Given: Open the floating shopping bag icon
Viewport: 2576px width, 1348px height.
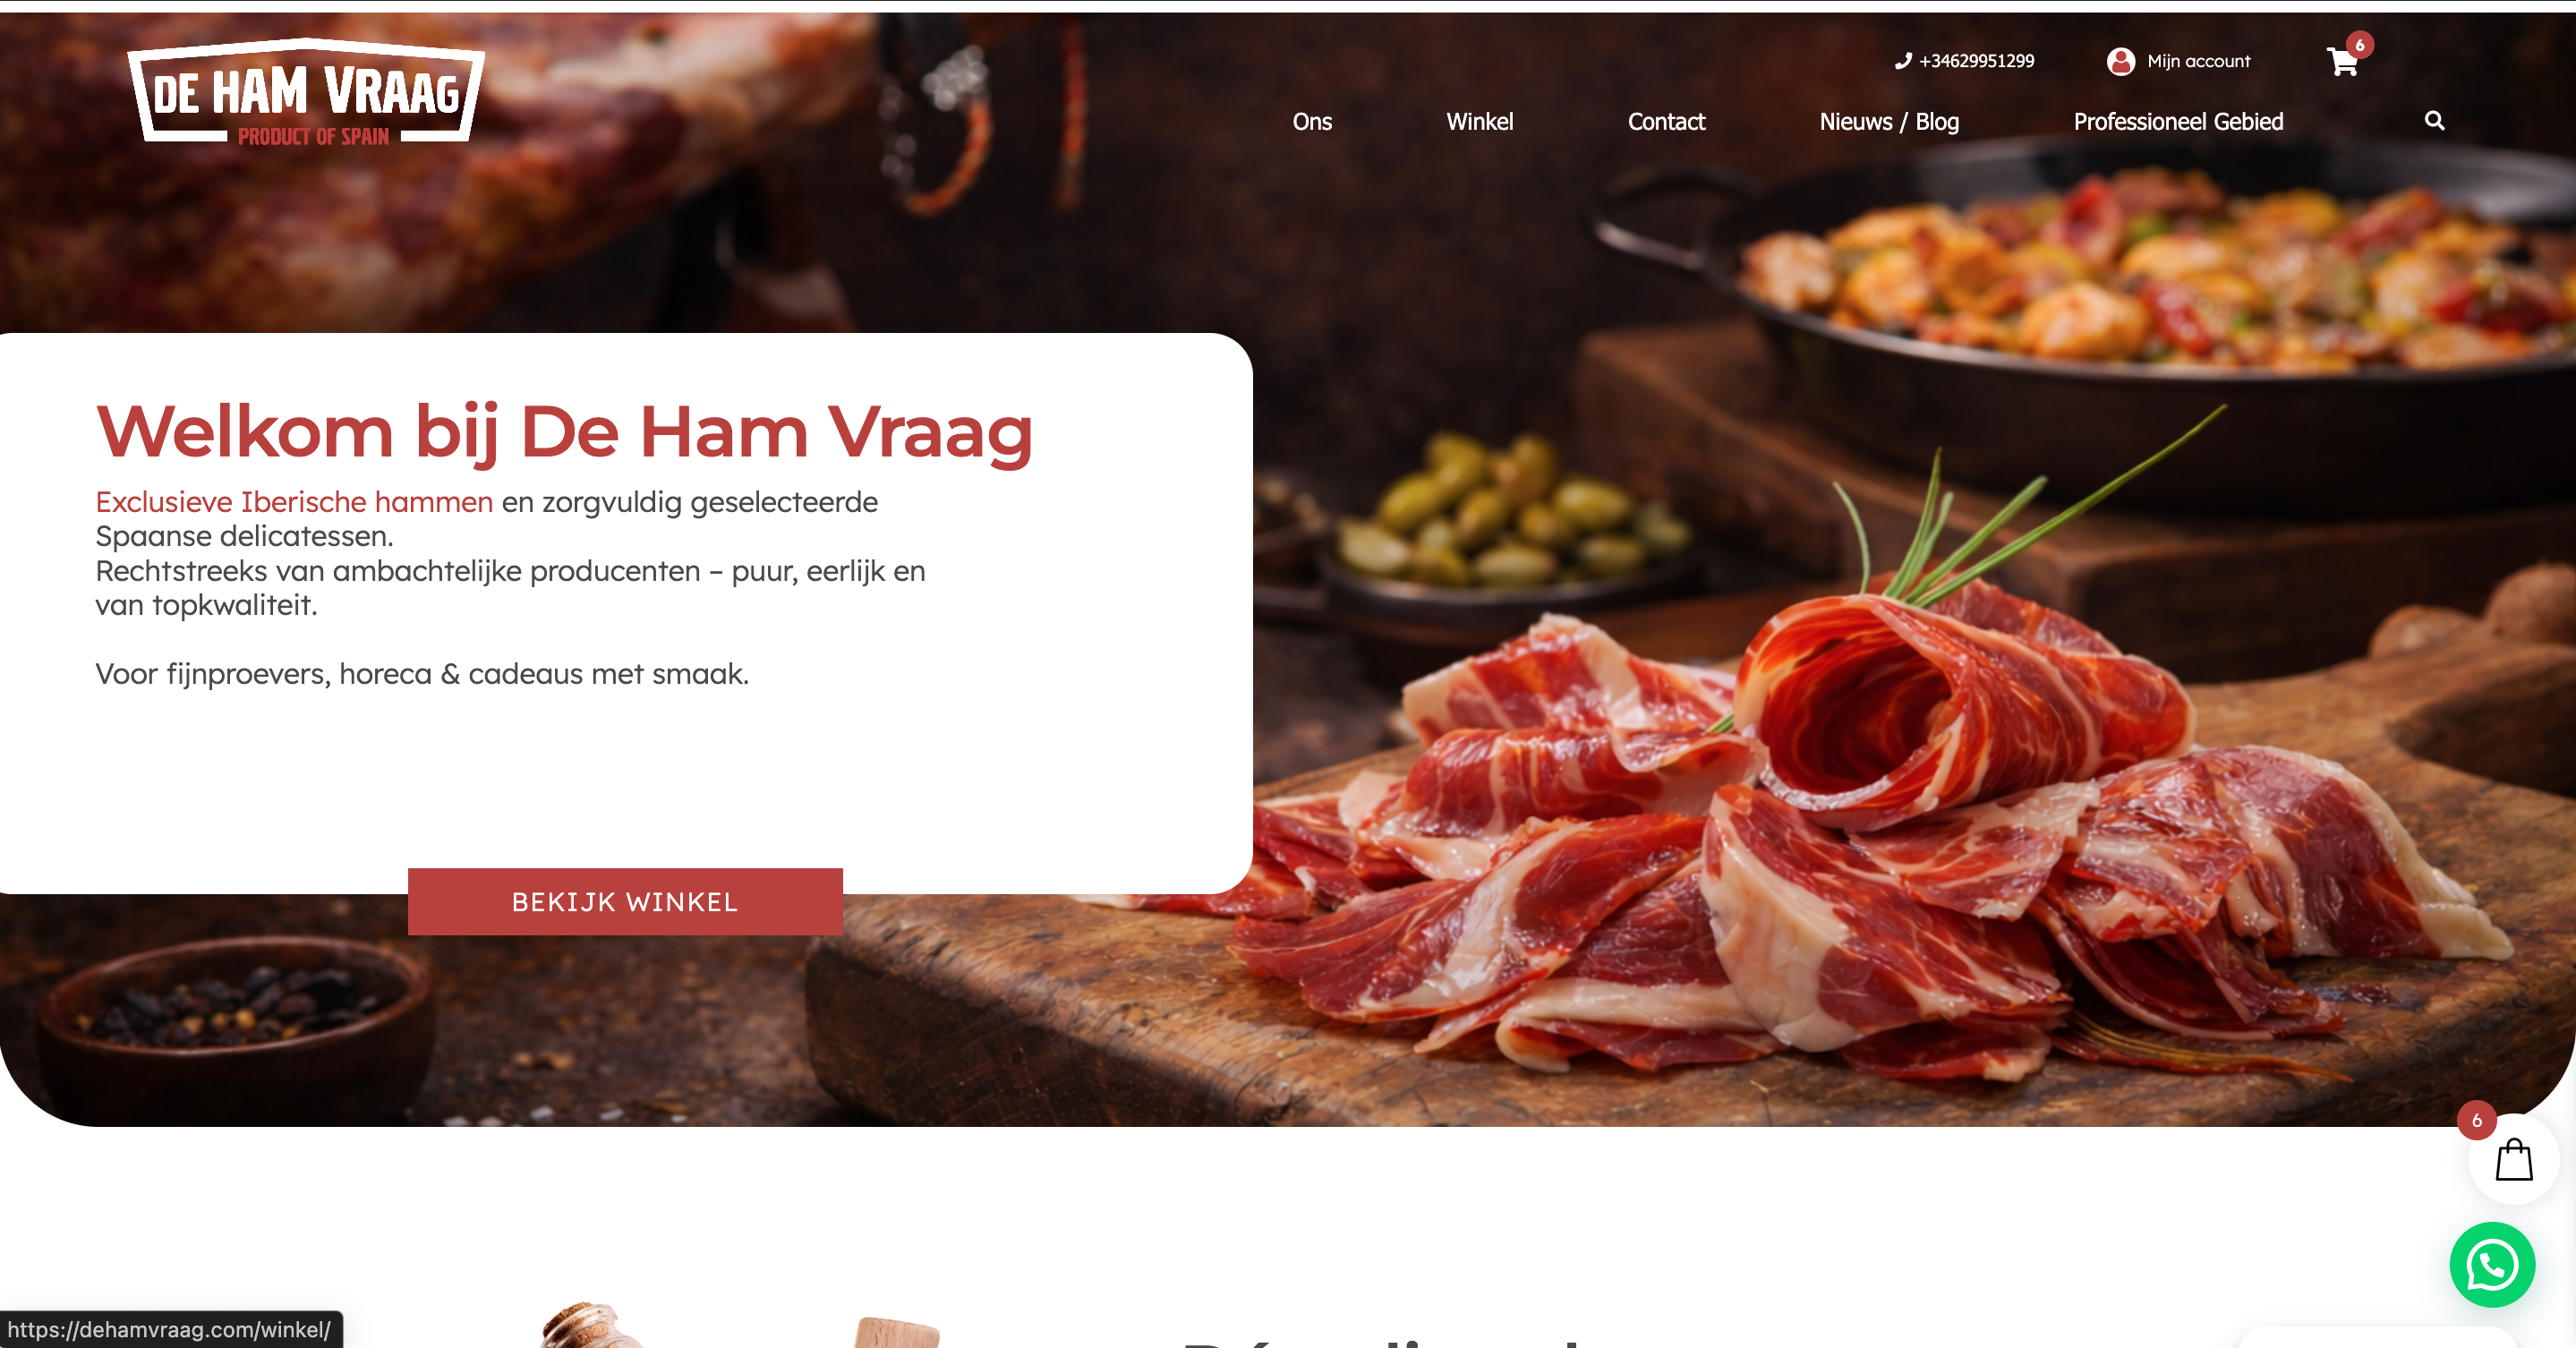Looking at the screenshot, I should (2513, 1160).
